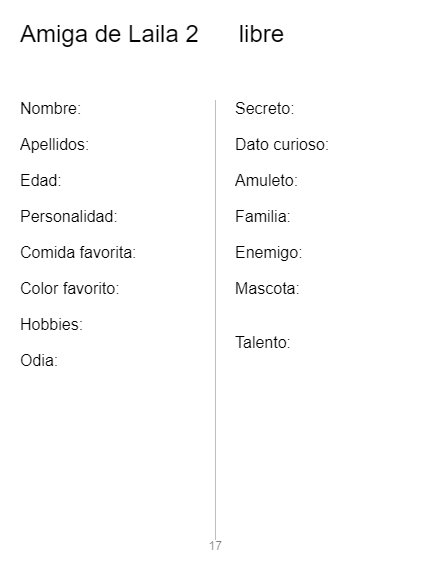430x570 pixels.
Task: Click the 'Hobbies:' field label
Action: coord(52,324)
